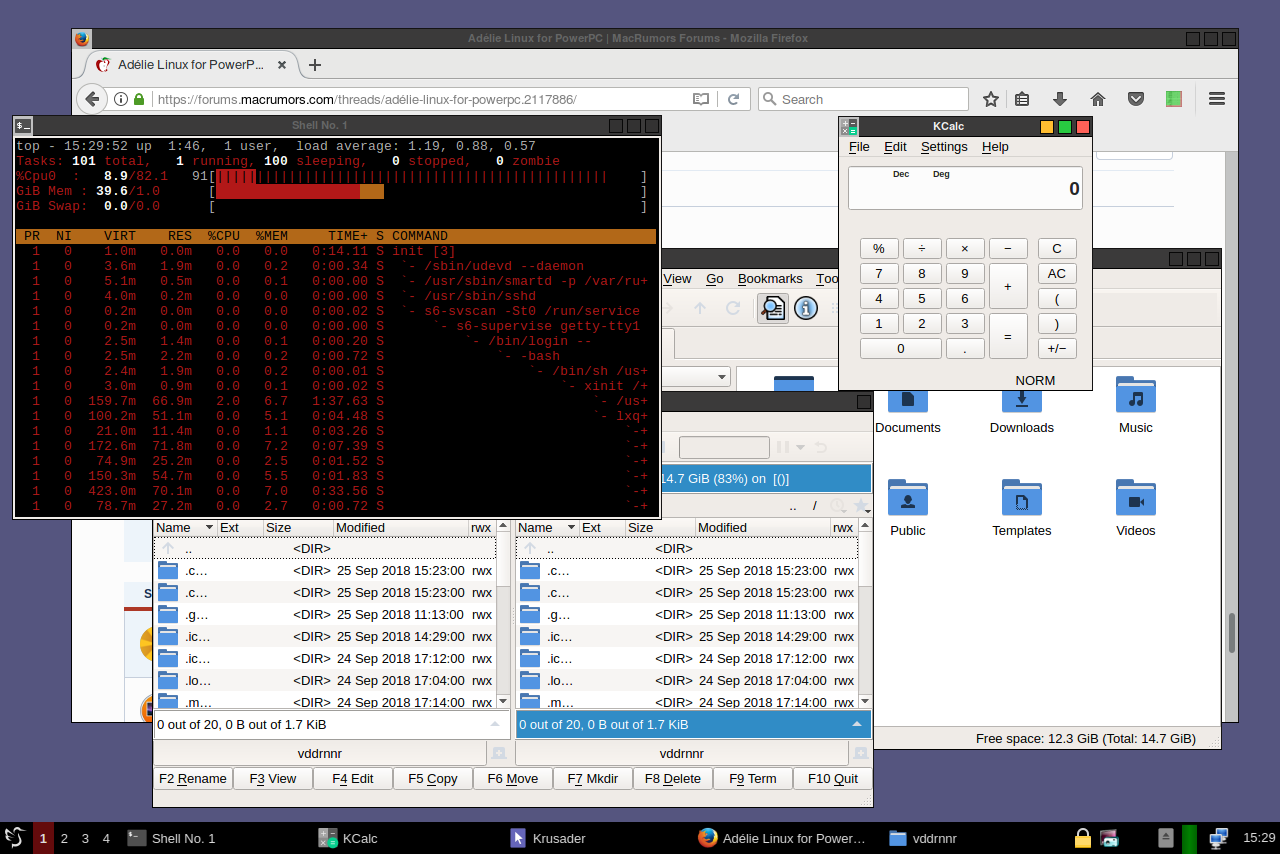This screenshot has height=854, width=1280.
Task: Toggle reader view icon in URL bar
Action: 701,99
